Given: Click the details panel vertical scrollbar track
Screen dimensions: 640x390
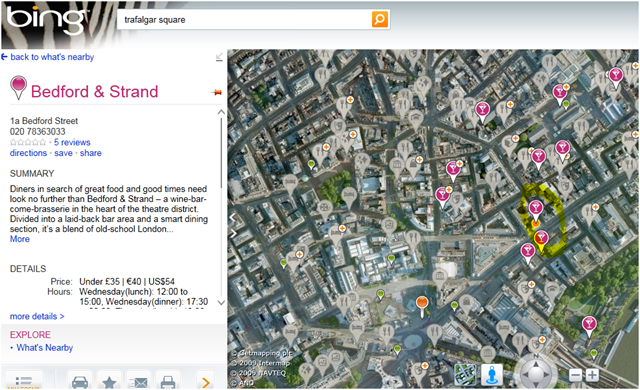Looking at the screenshot, I should coord(221,208).
